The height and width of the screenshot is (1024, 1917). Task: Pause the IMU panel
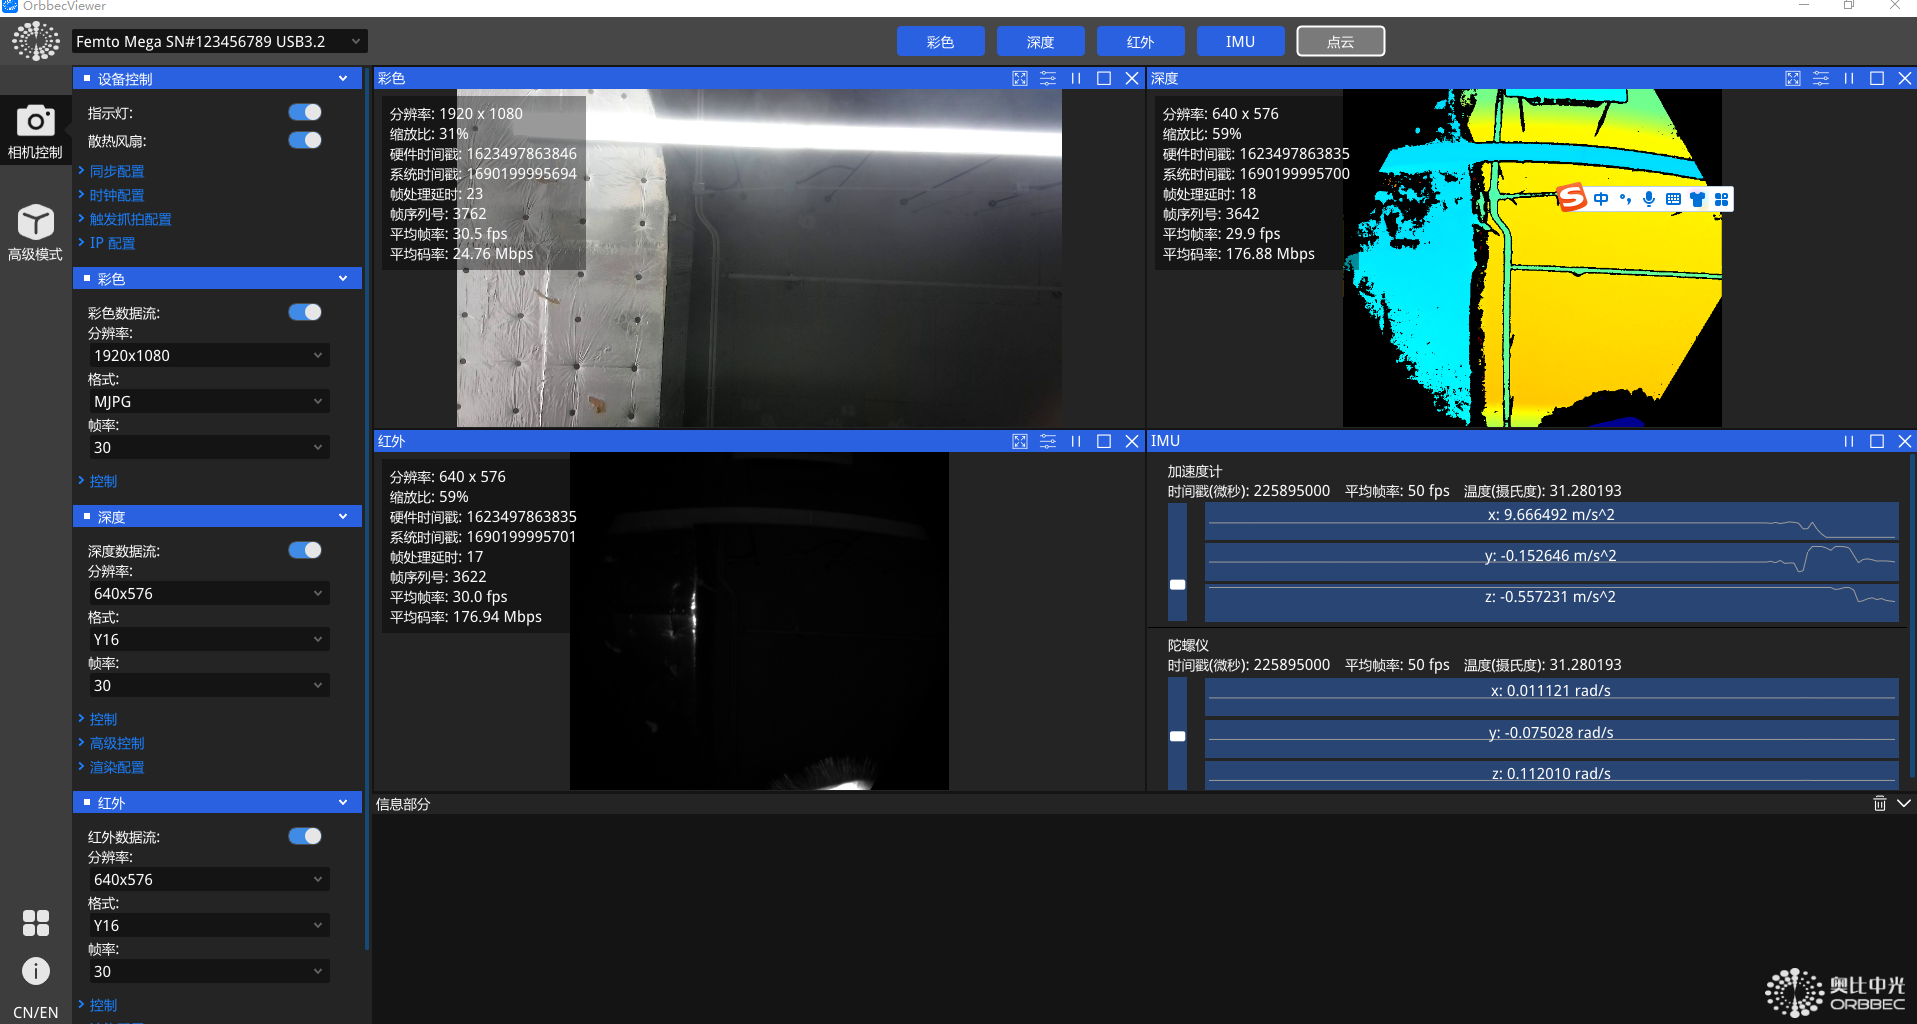[1849, 441]
